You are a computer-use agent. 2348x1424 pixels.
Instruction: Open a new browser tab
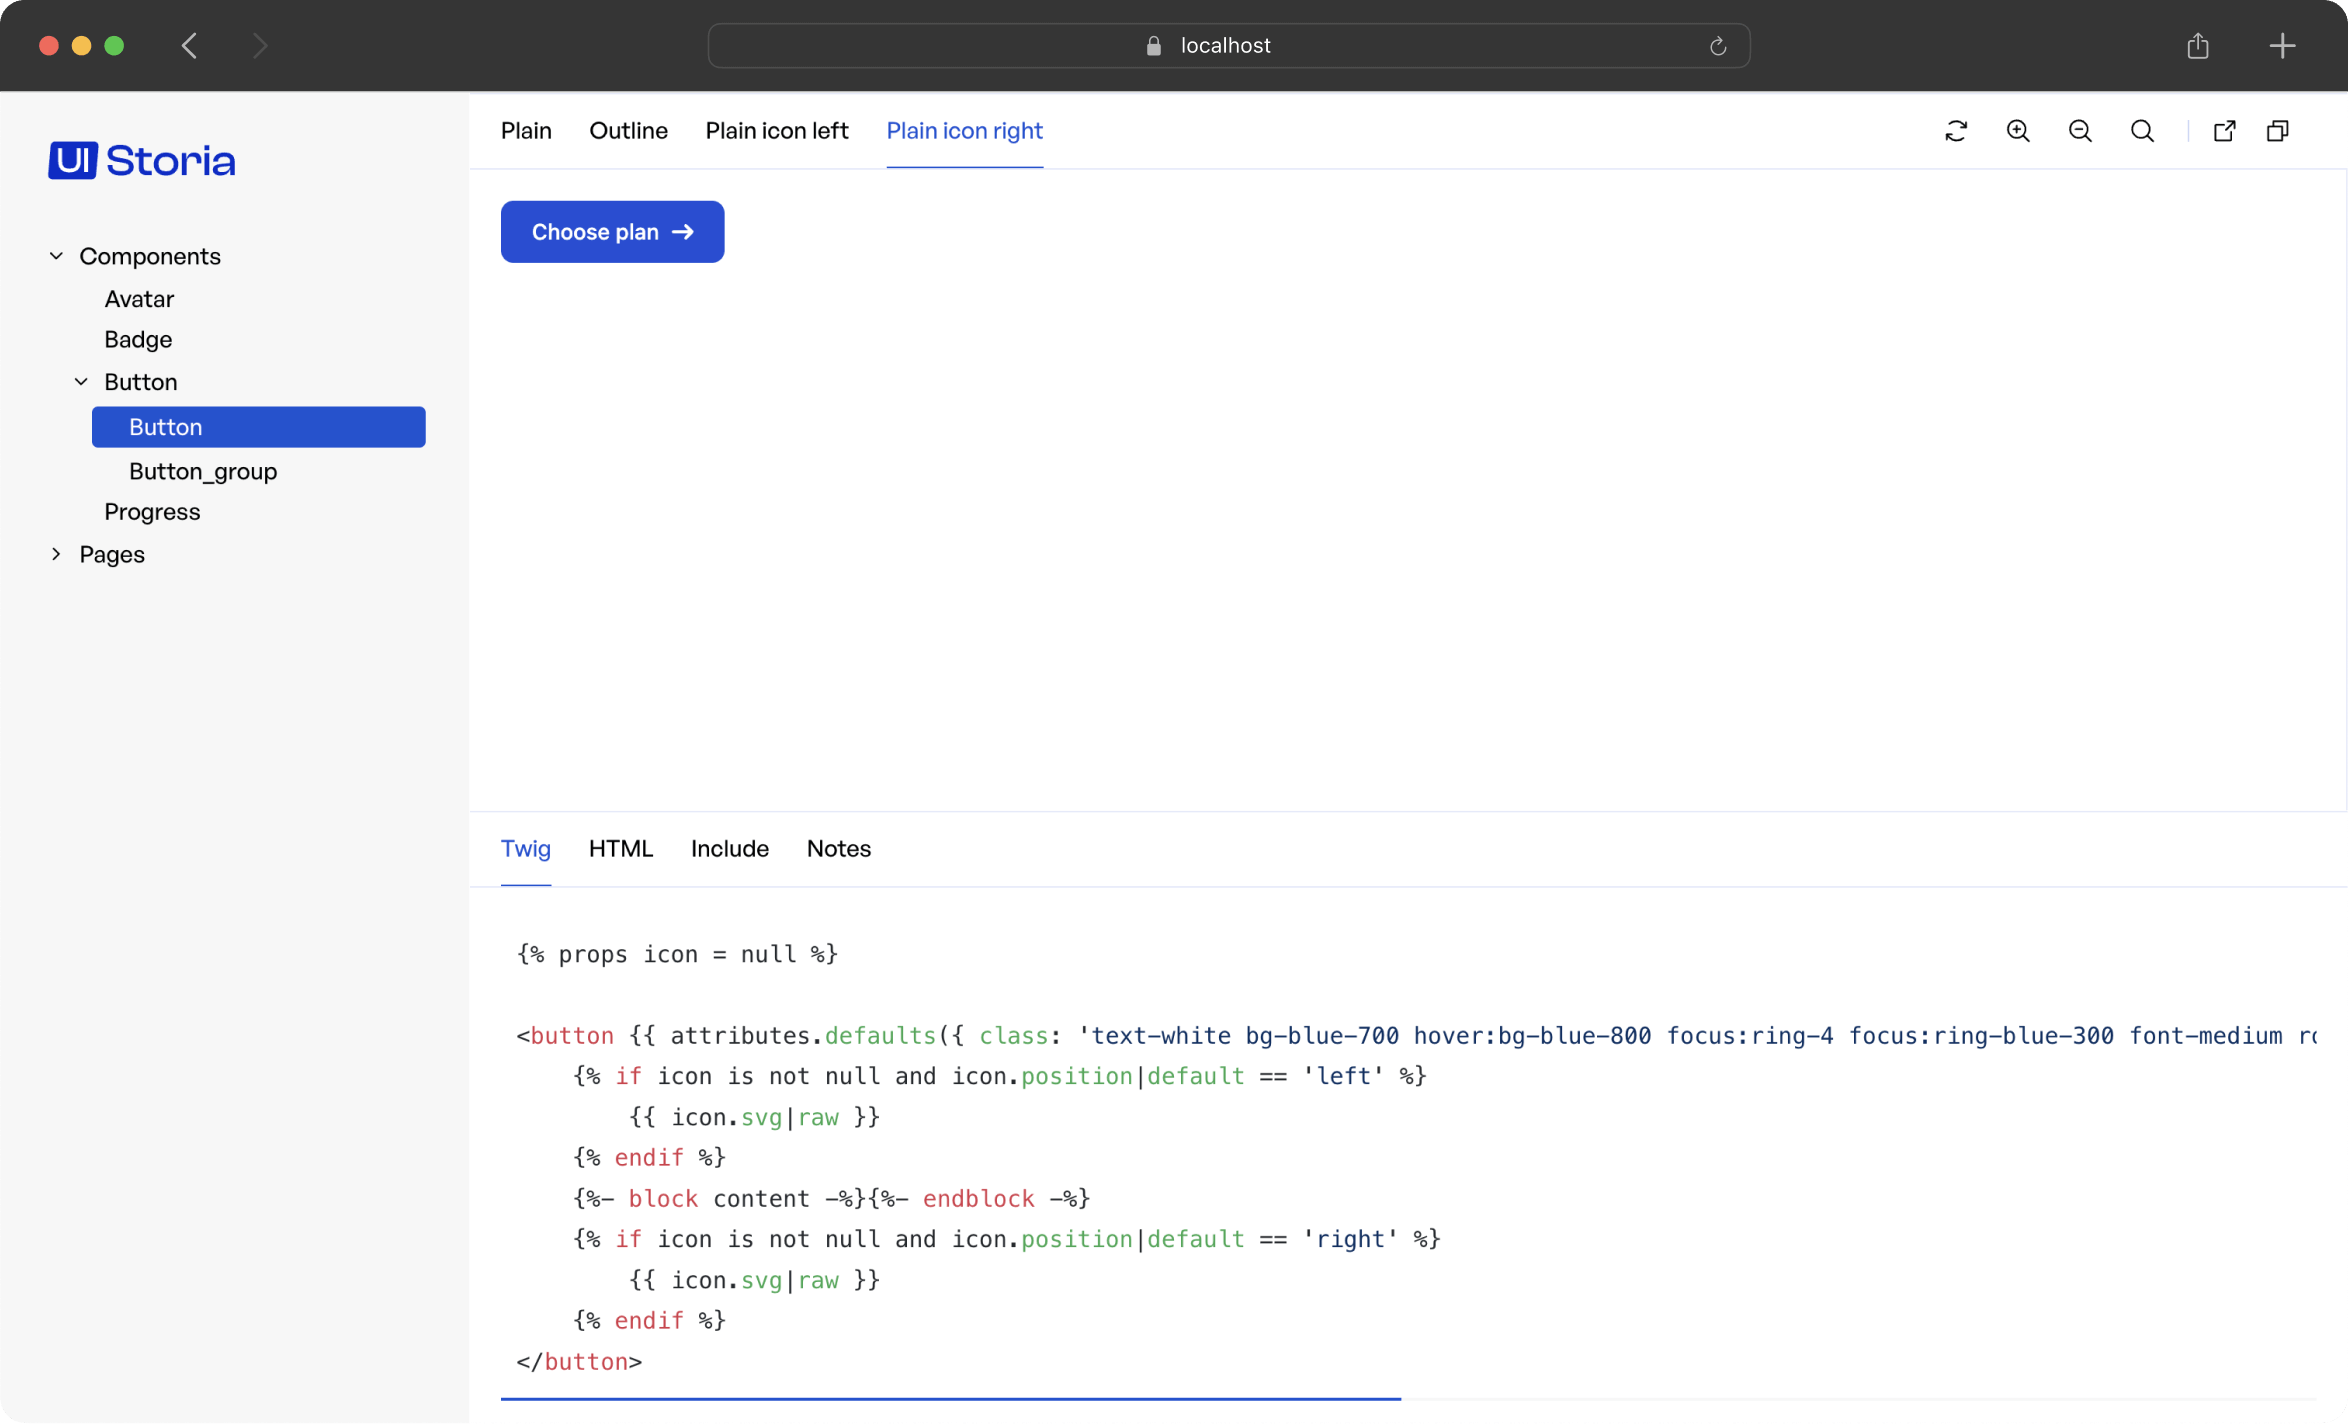pyautogui.click(x=2282, y=46)
